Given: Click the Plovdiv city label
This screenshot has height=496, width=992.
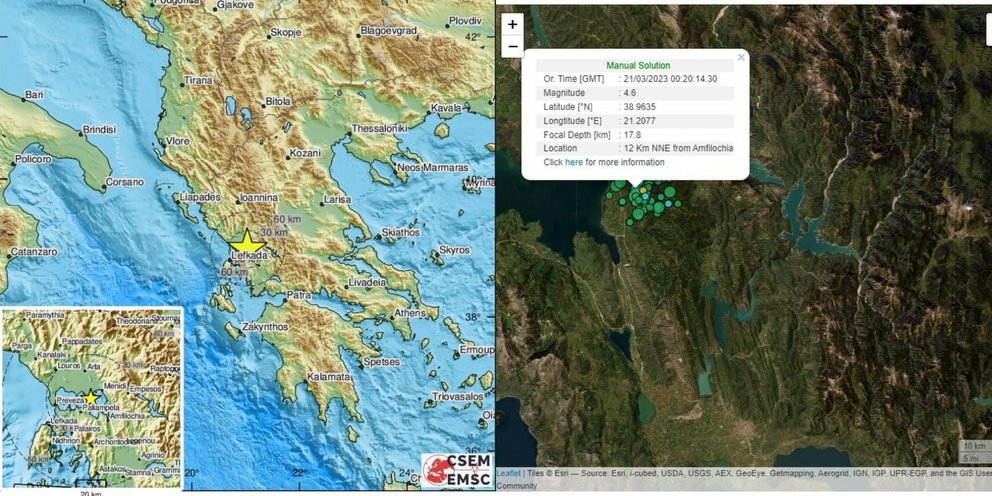Looking at the screenshot, I should 465,21.
